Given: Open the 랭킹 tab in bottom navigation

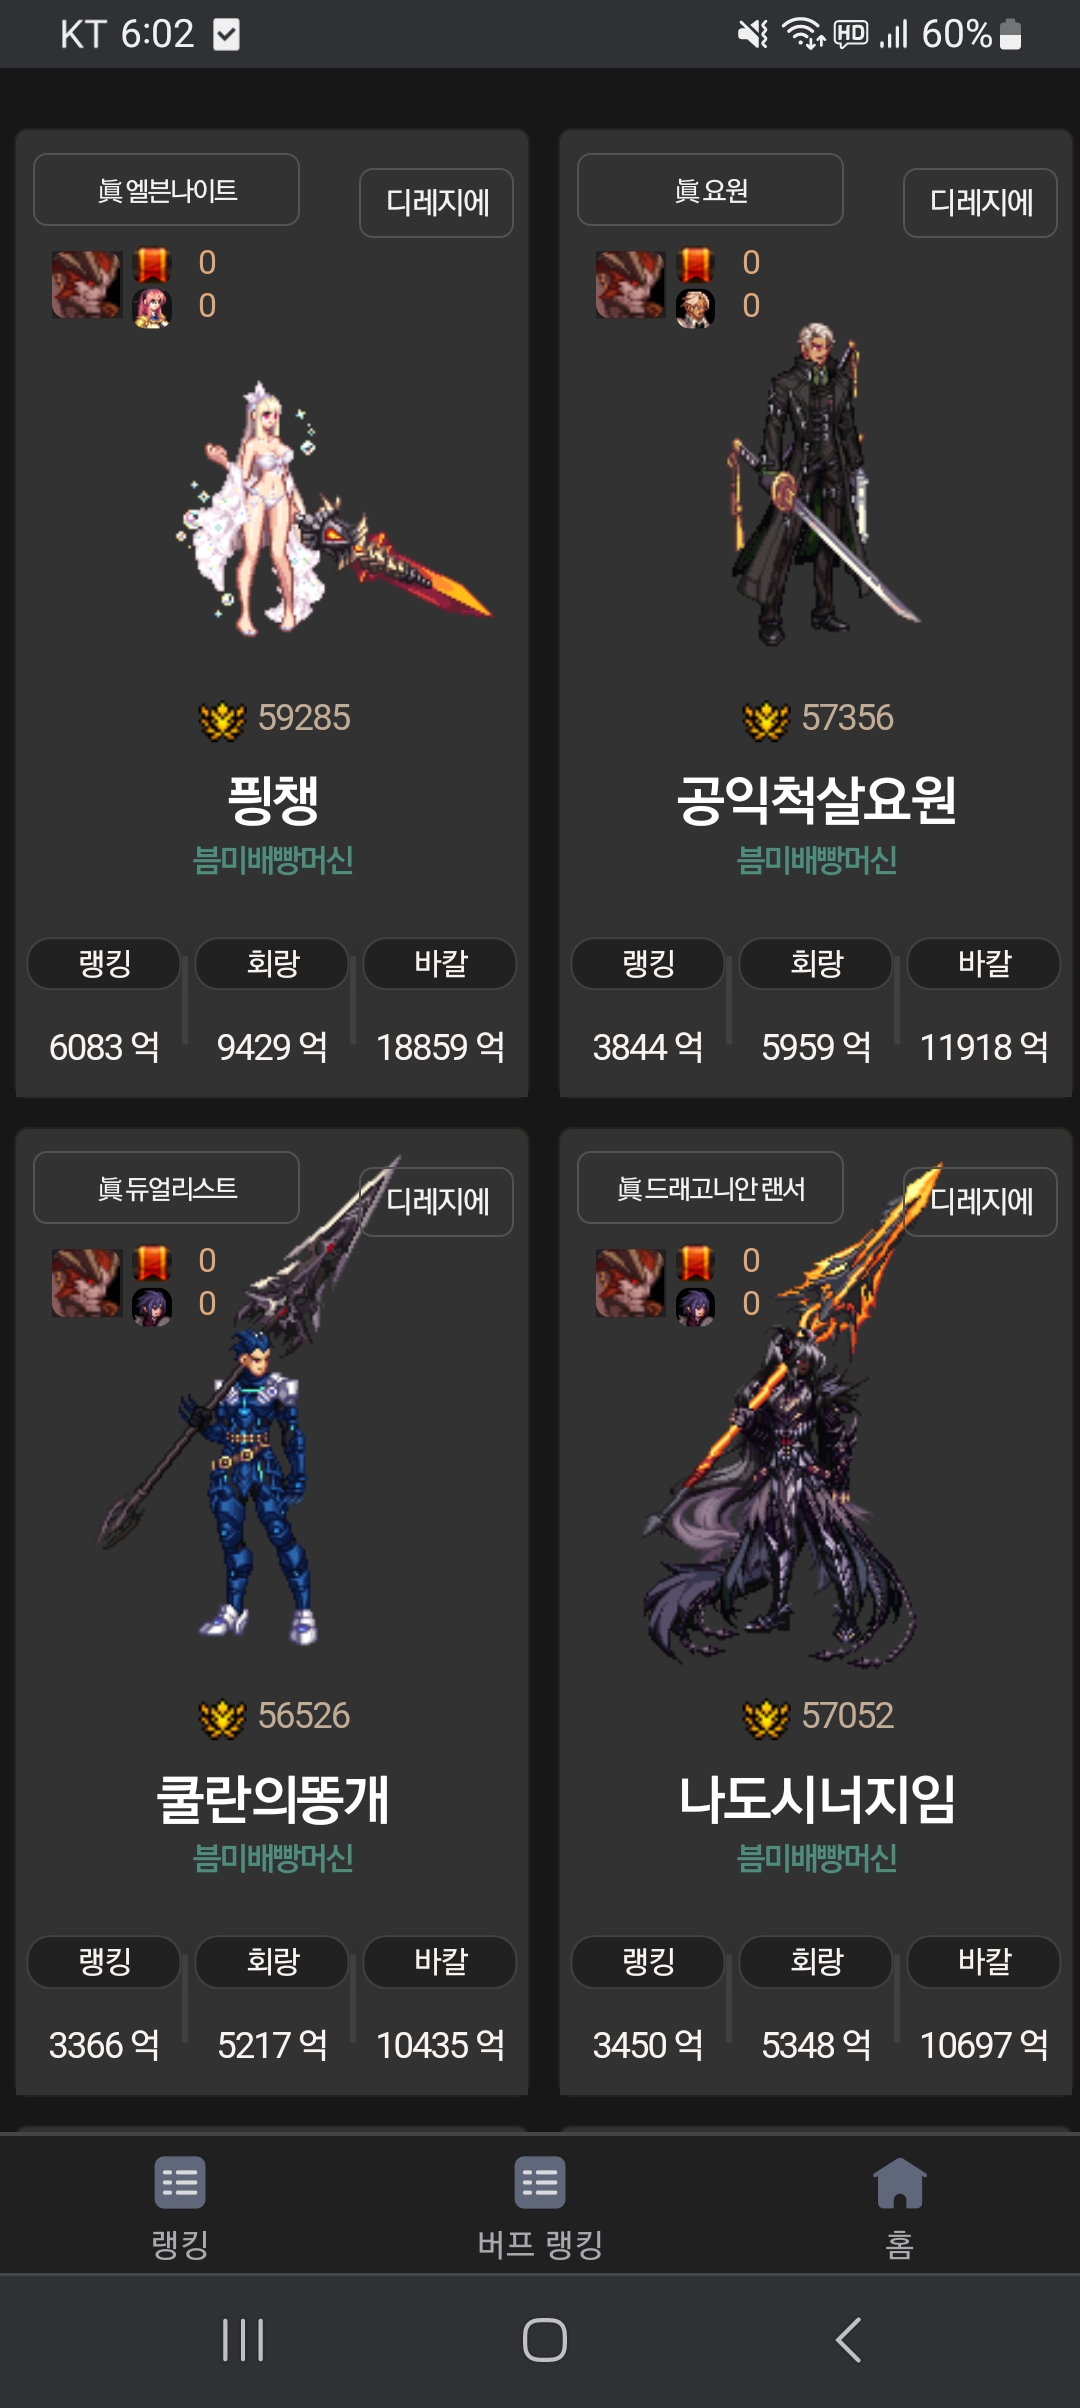Looking at the screenshot, I should point(180,2207).
